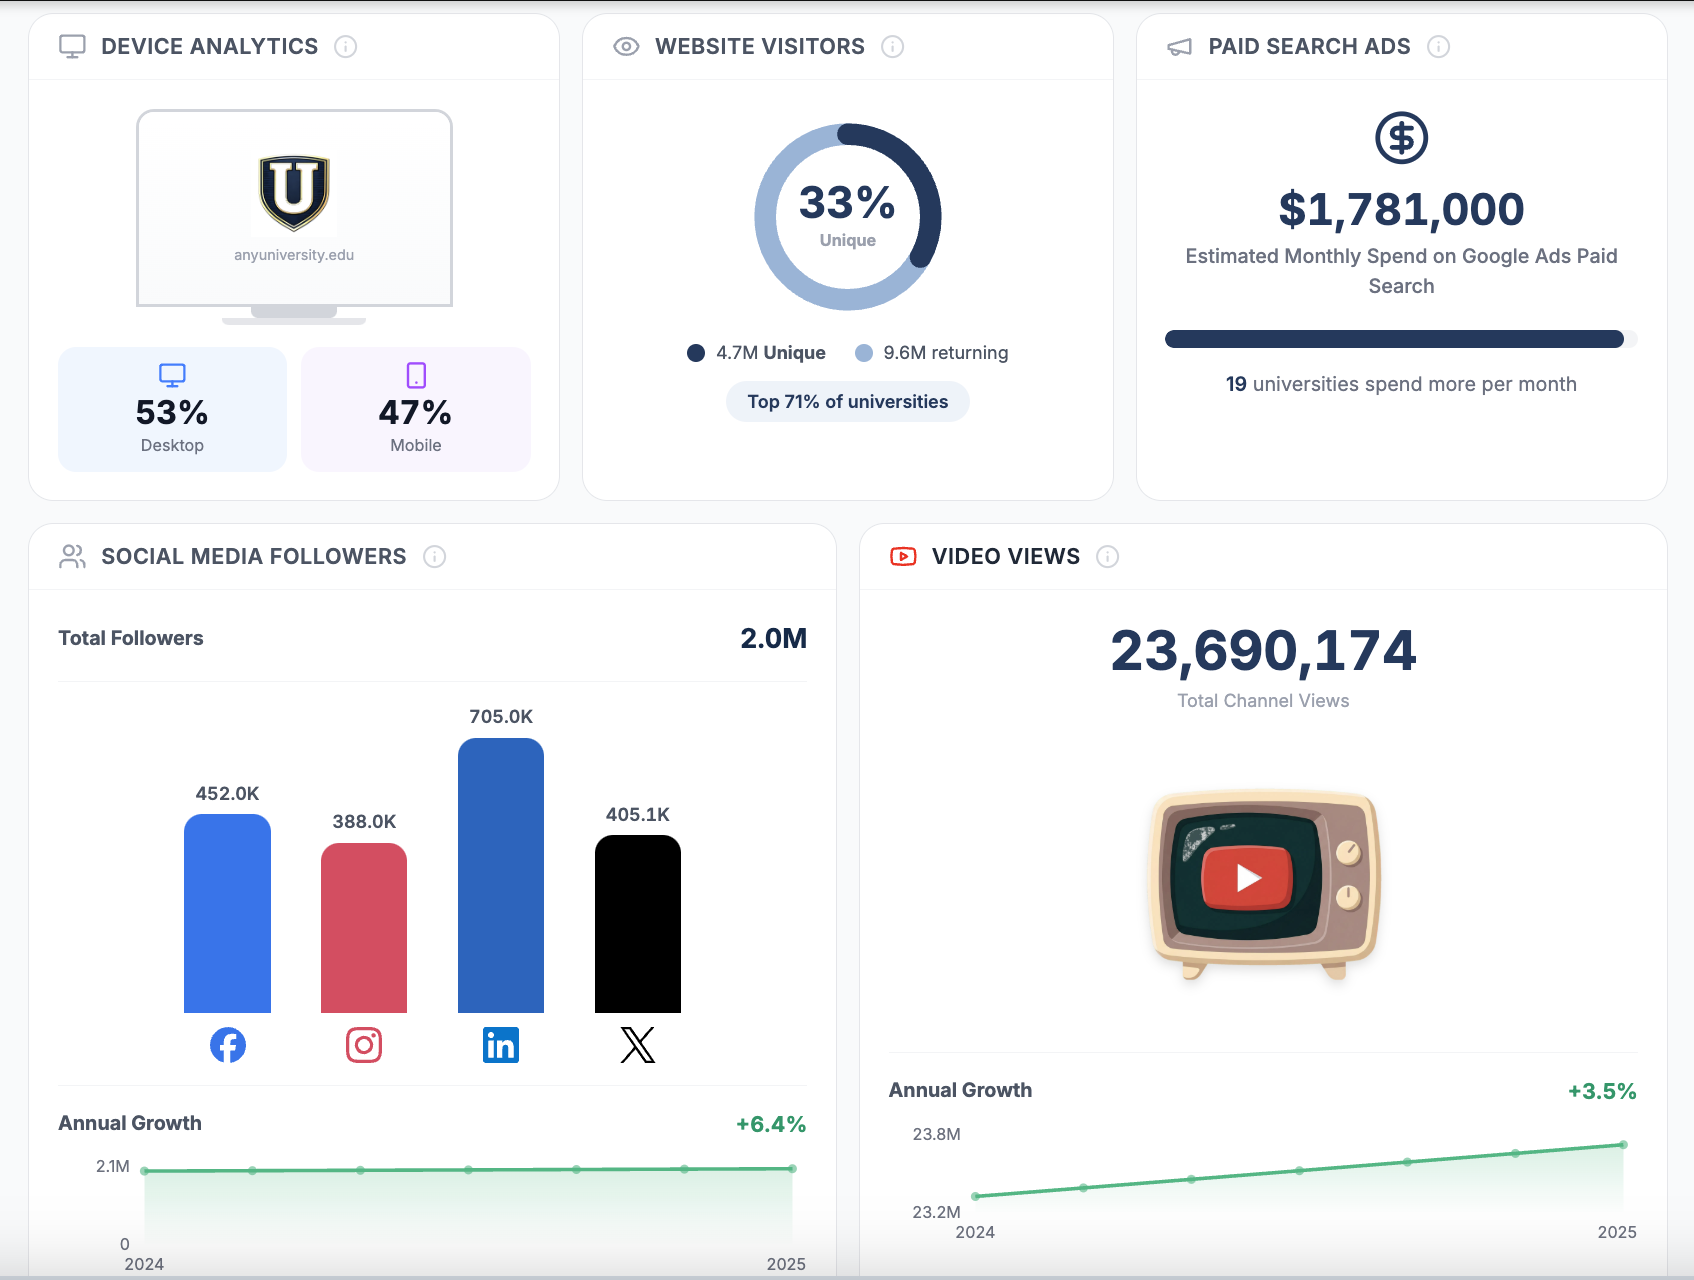Screen dimensions: 1694x1280
Task: Open the Device Analytics info tooltip
Action: [x=346, y=46]
